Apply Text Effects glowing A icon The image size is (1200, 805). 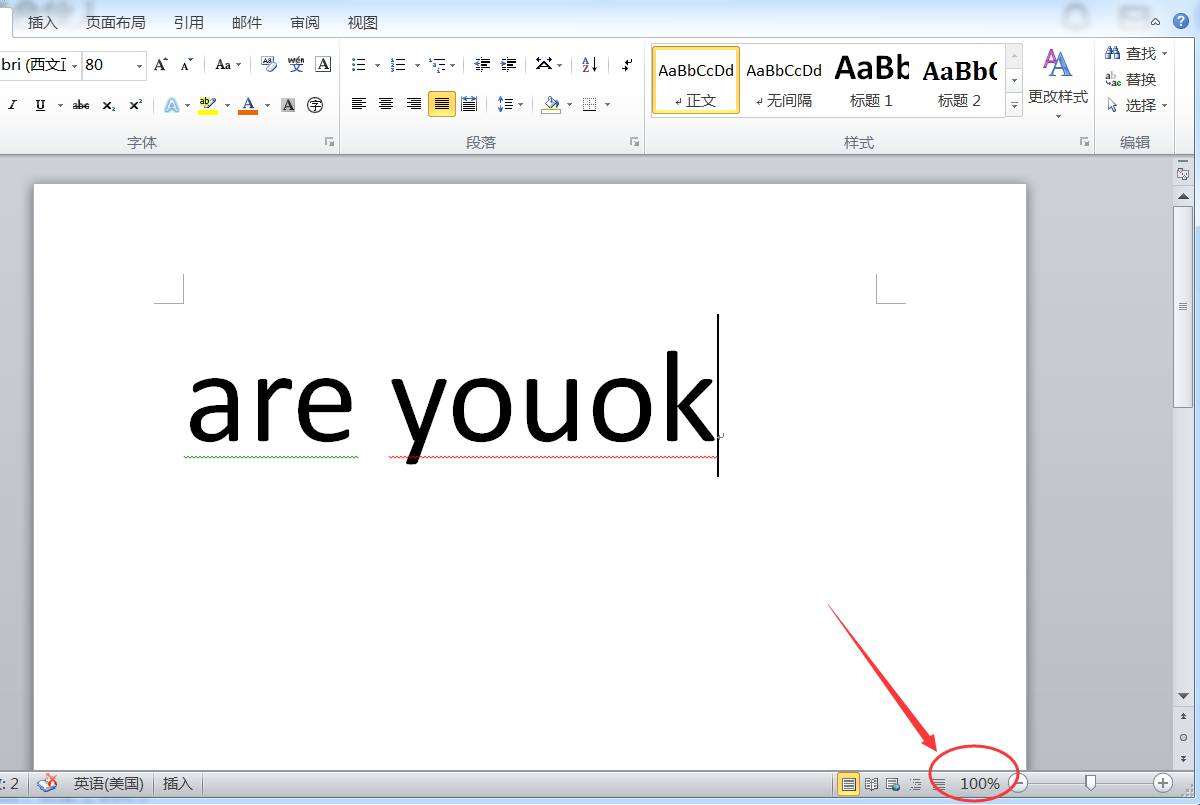coord(172,105)
